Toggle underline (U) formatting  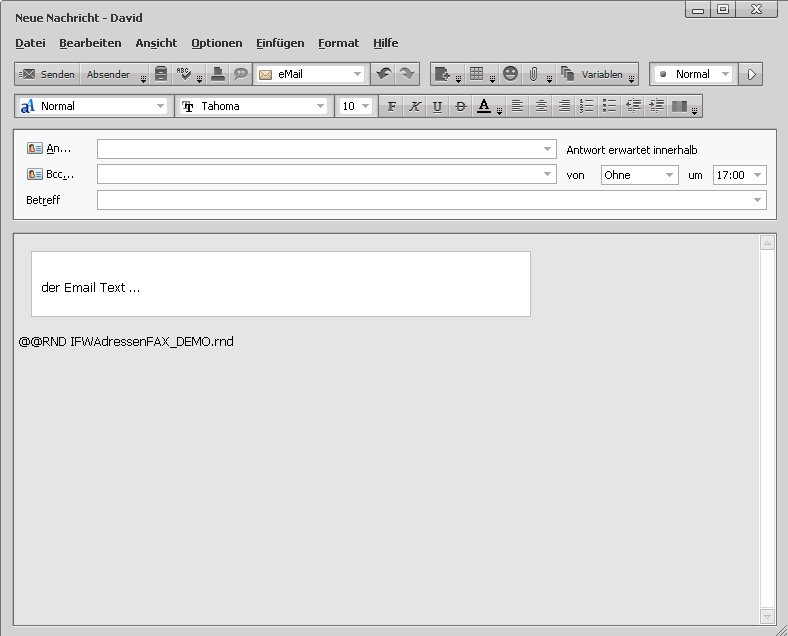click(x=437, y=106)
